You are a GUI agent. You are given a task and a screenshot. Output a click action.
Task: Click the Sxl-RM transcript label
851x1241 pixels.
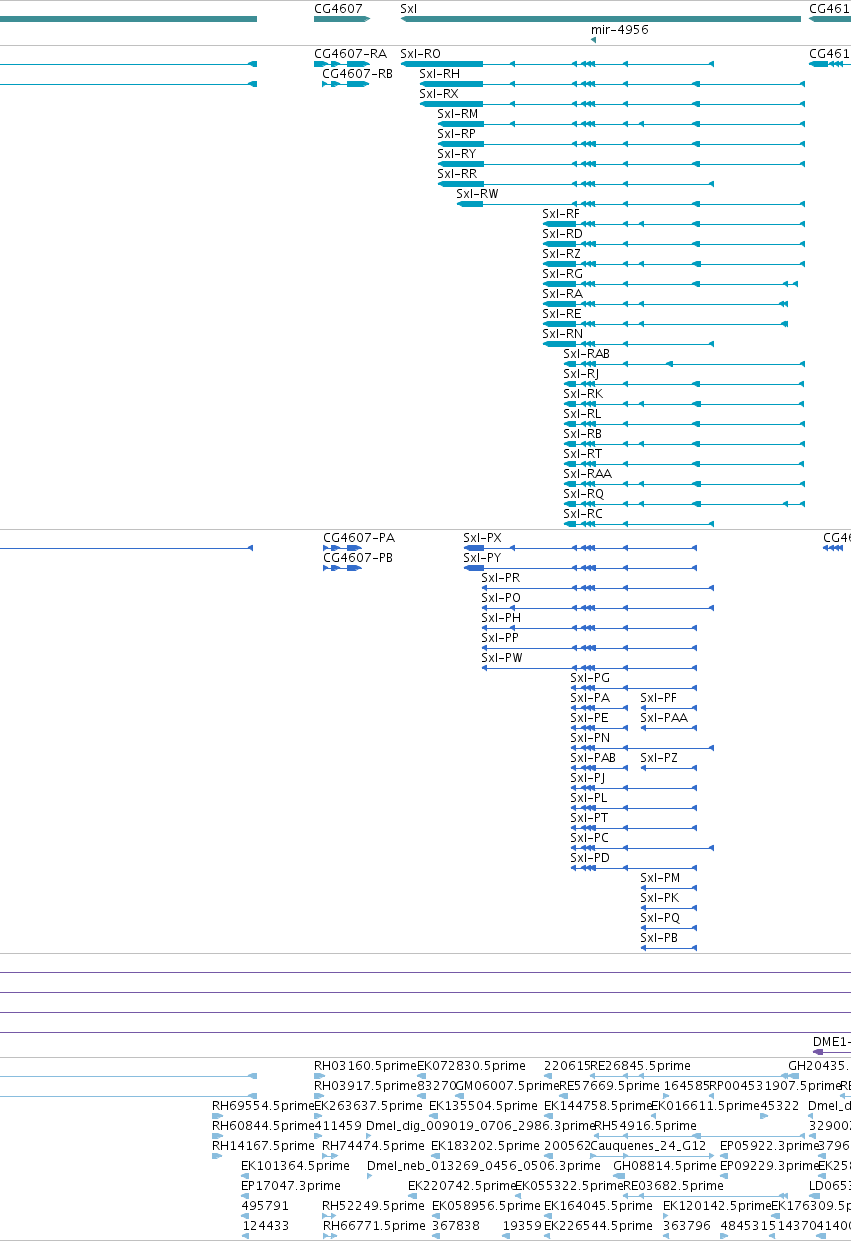click(458, 114)
